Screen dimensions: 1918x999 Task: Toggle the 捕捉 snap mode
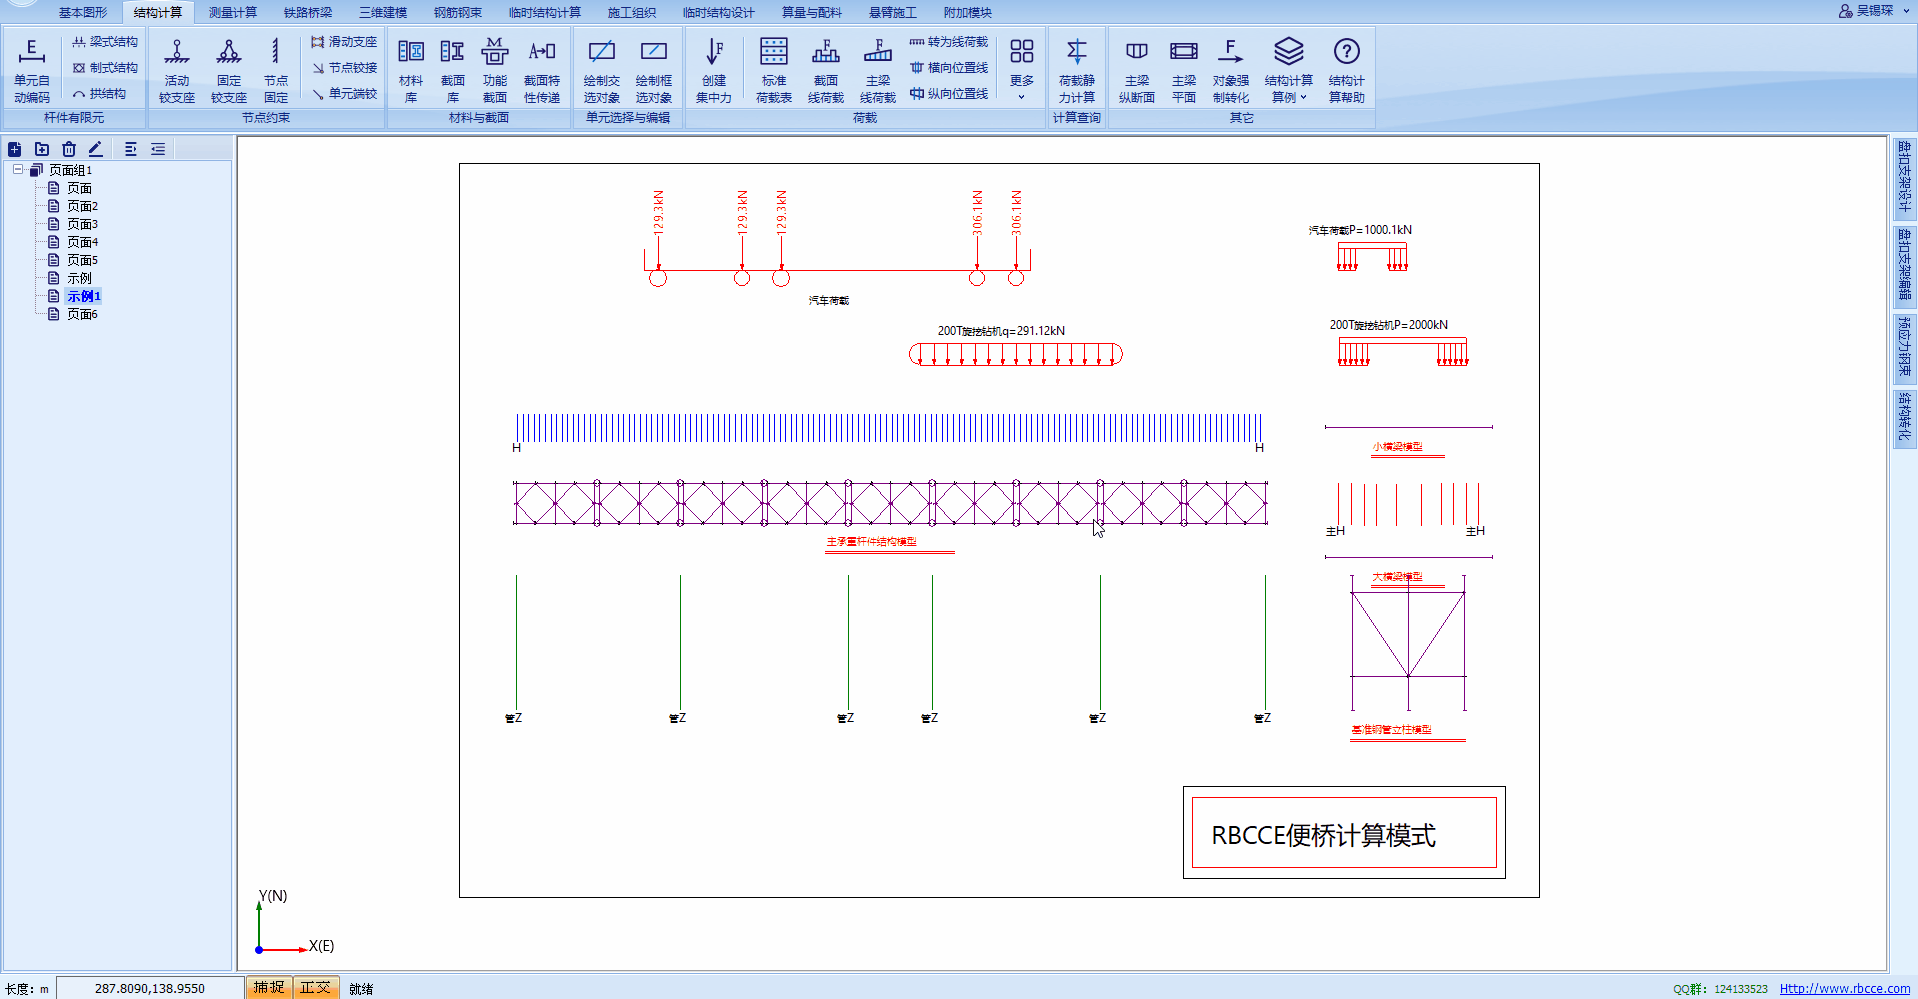(x=268, y=988)
